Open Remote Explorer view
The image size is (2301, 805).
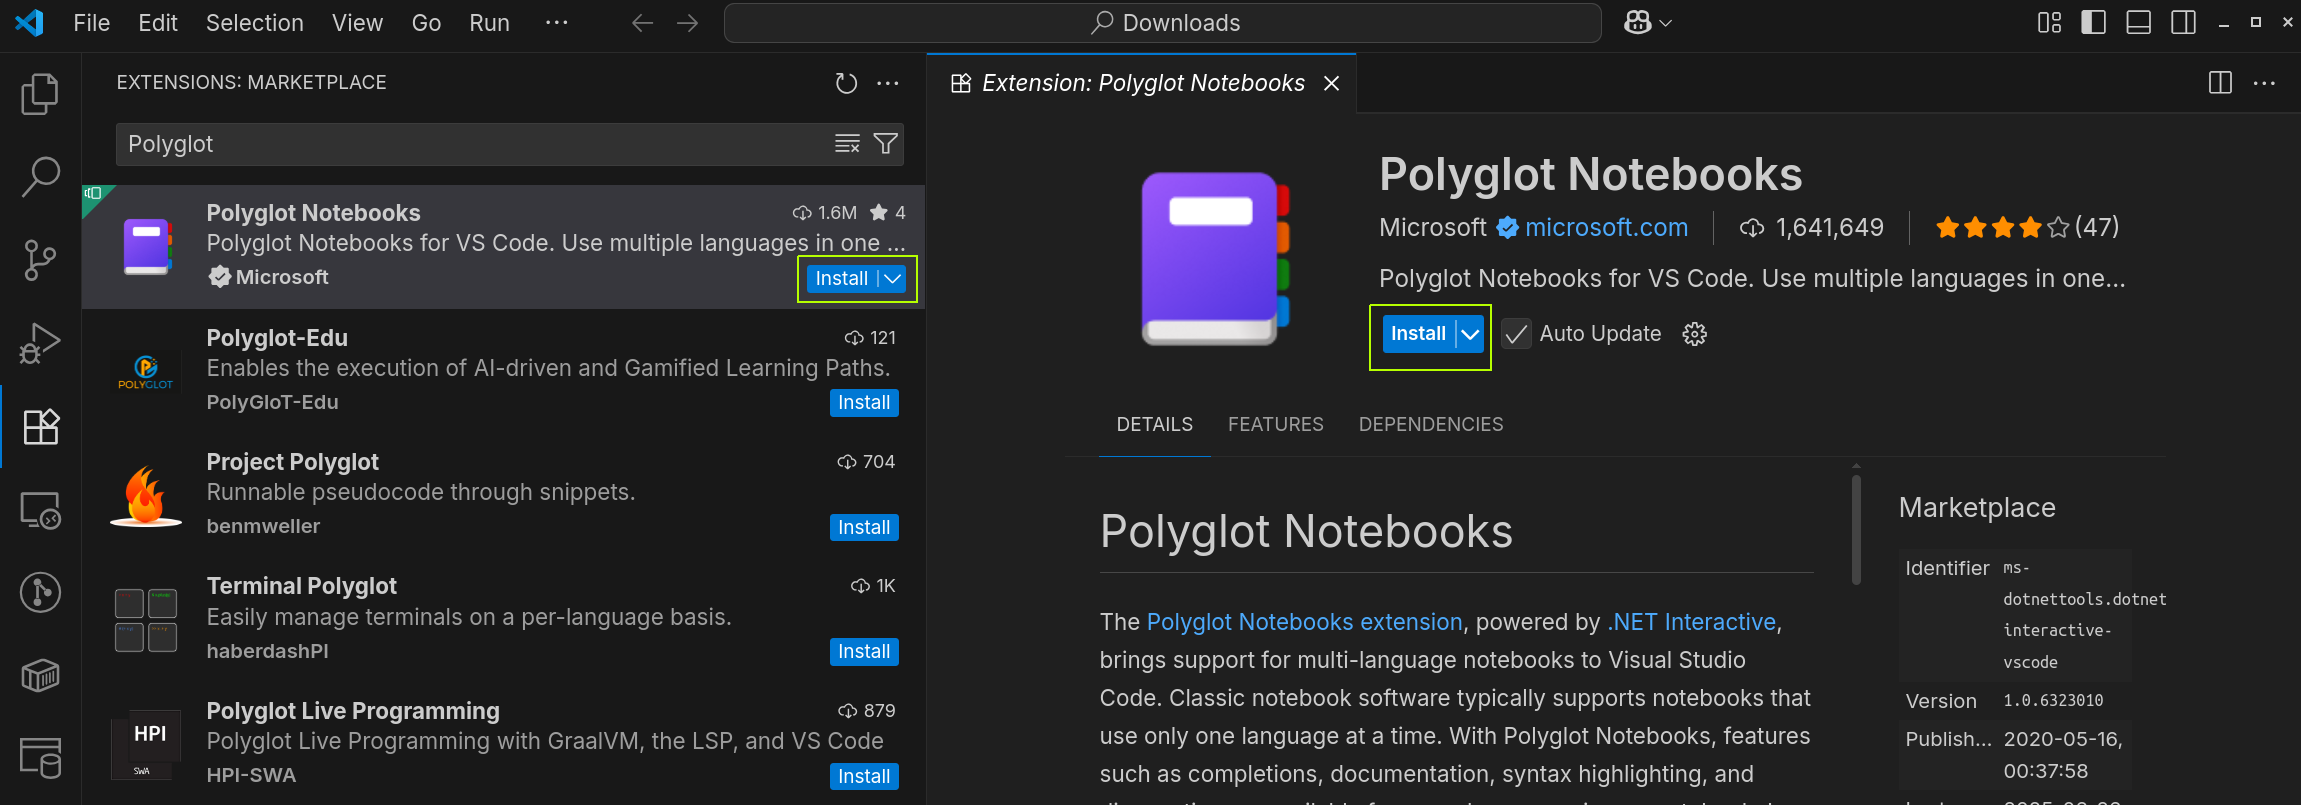click(41, 510)
